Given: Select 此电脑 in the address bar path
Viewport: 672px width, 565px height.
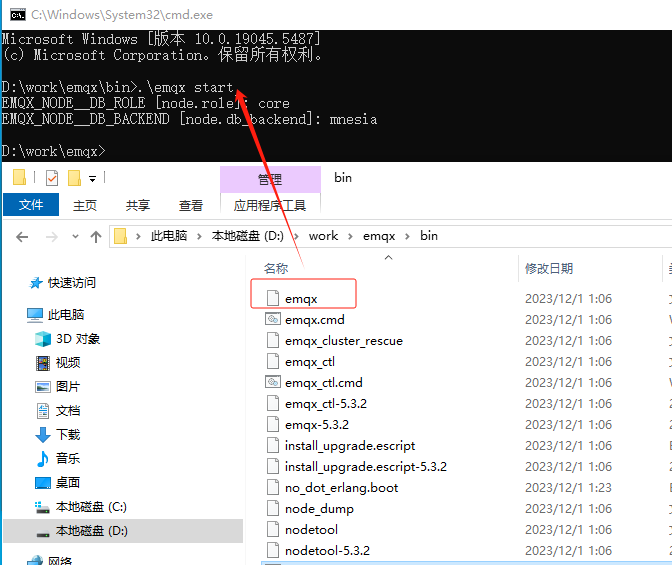Looking at the screenshot, I should (x=169, y=236).
